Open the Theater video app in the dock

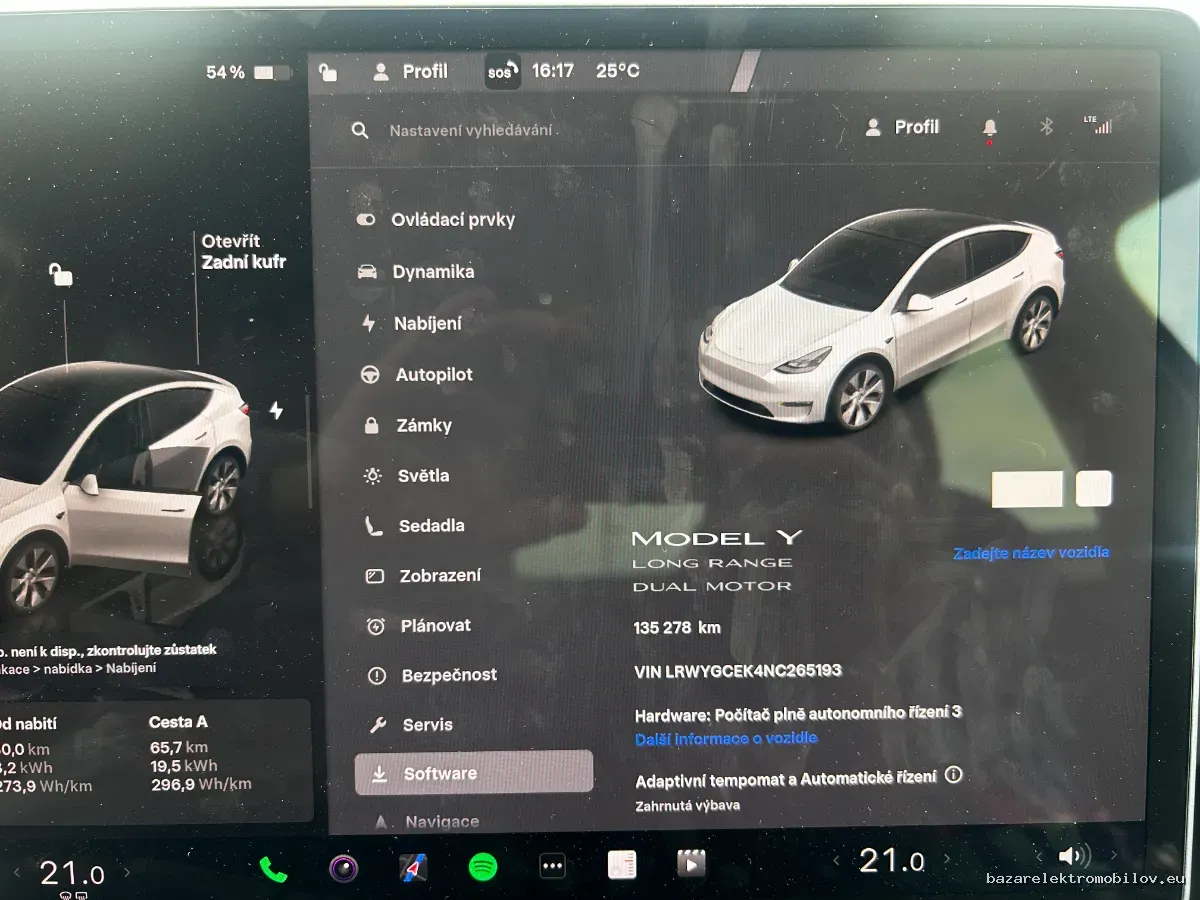[x=691, y=863]
